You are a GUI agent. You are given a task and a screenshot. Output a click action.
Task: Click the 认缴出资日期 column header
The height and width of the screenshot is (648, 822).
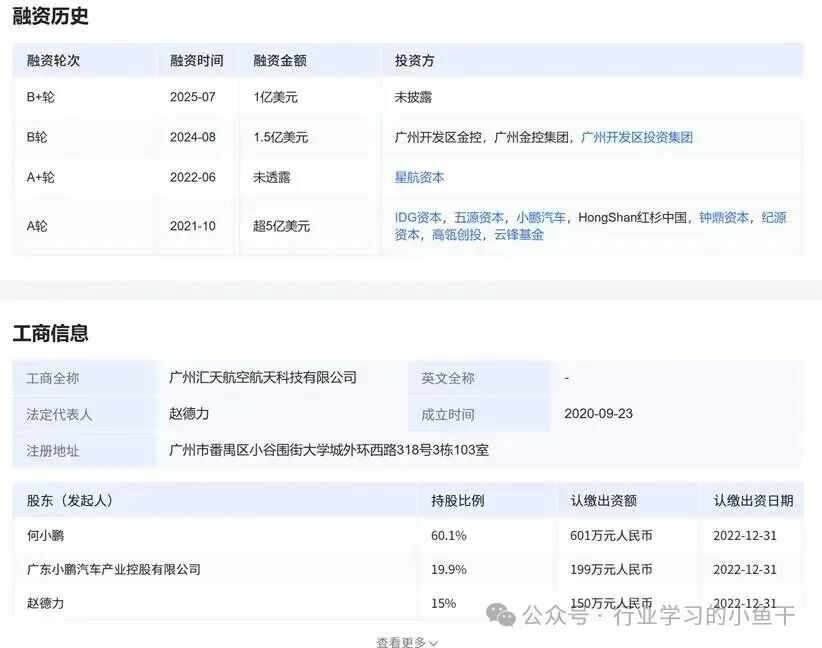tap(753, 500)
